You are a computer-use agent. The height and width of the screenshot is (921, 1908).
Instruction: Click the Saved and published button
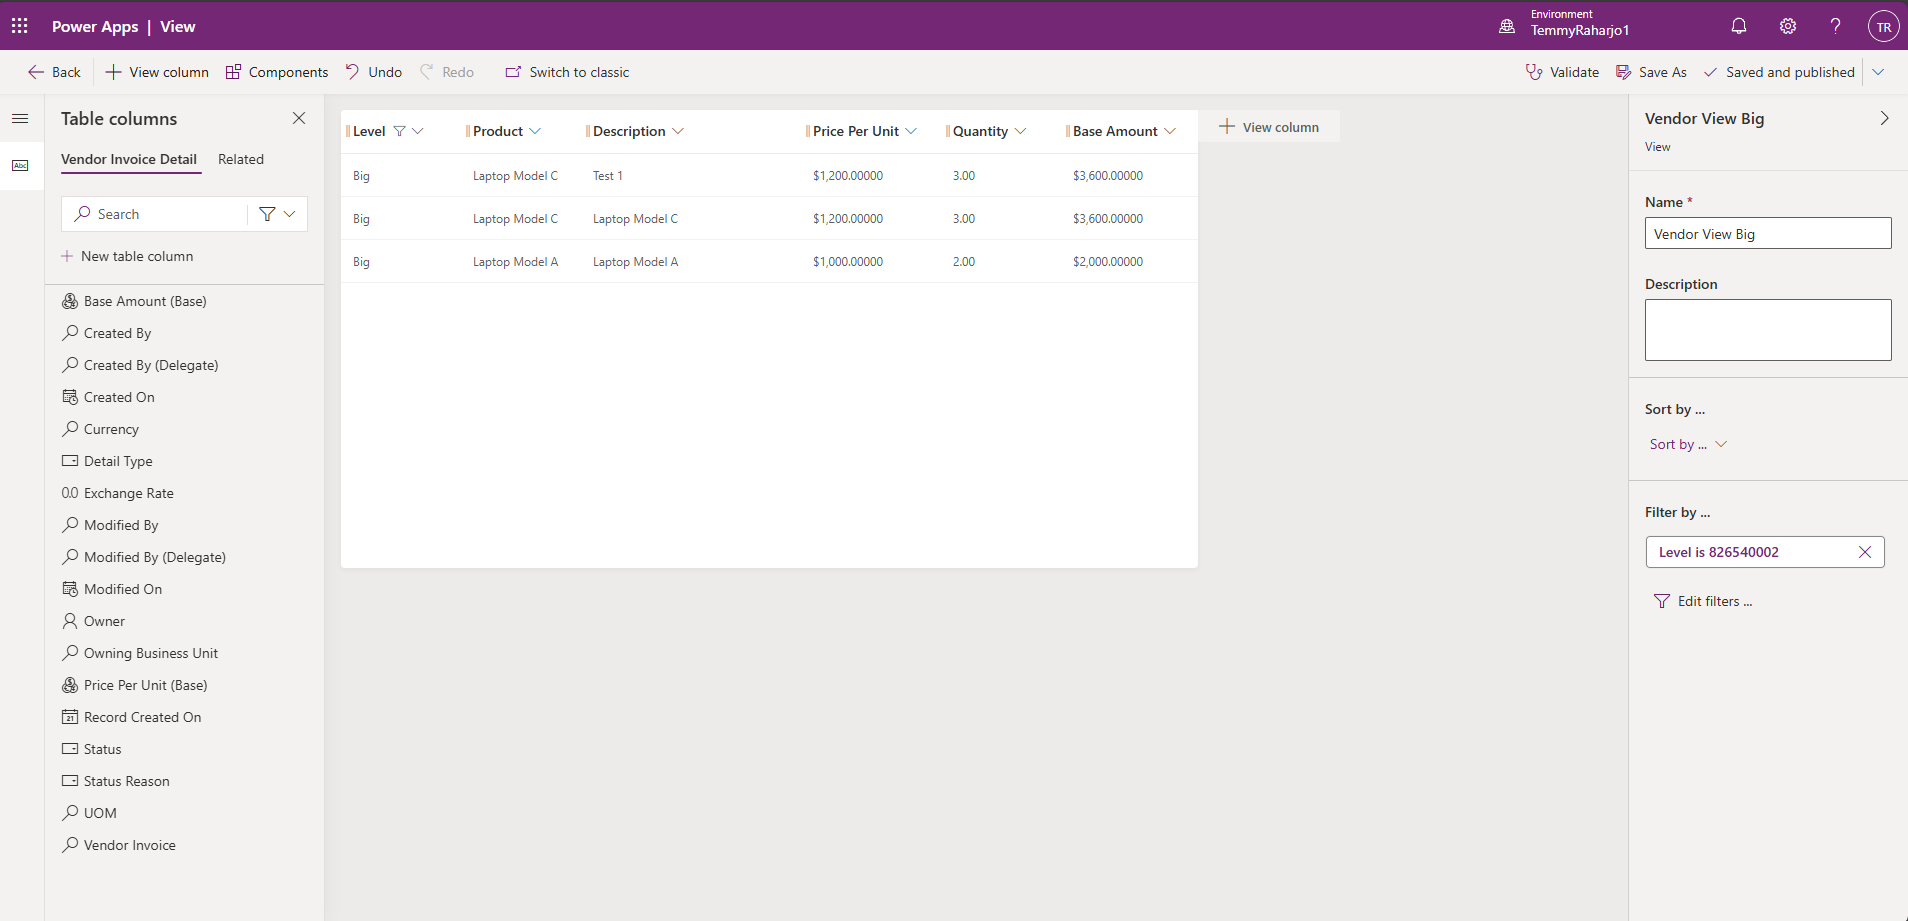1779,72
